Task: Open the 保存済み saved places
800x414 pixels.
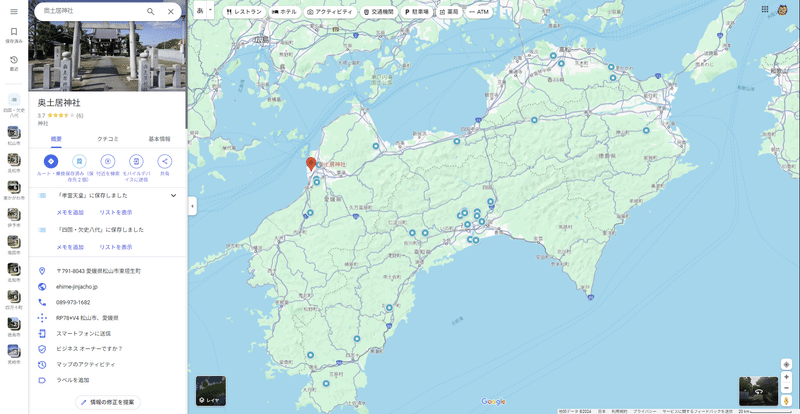Action: pos(14,35)
